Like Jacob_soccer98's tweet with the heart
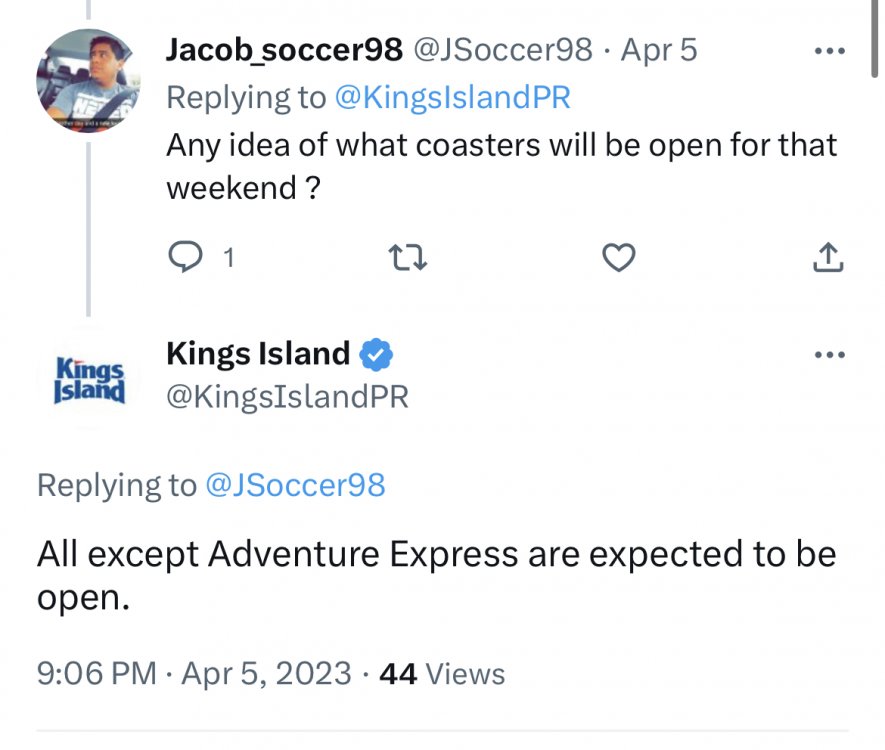885x750 pixels. coord(620,258)
